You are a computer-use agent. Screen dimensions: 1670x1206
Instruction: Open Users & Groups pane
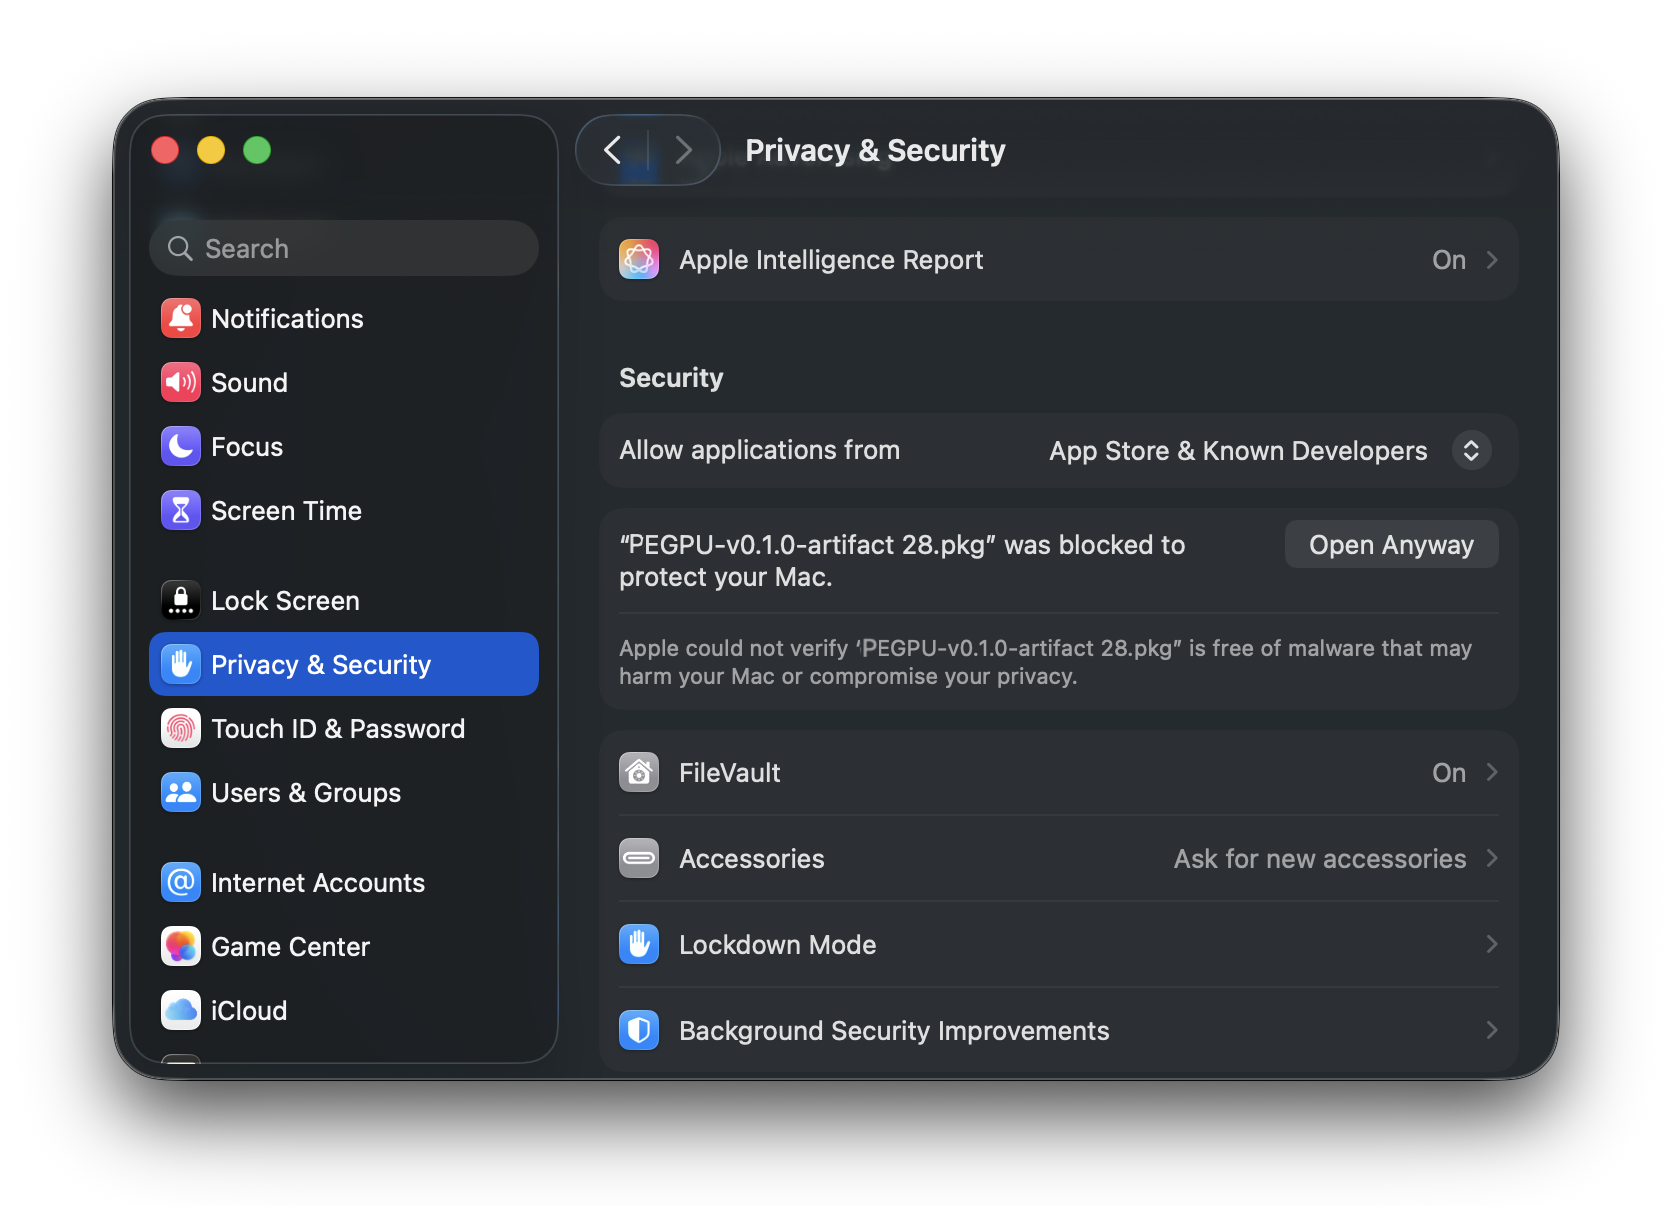pos(344,793)
